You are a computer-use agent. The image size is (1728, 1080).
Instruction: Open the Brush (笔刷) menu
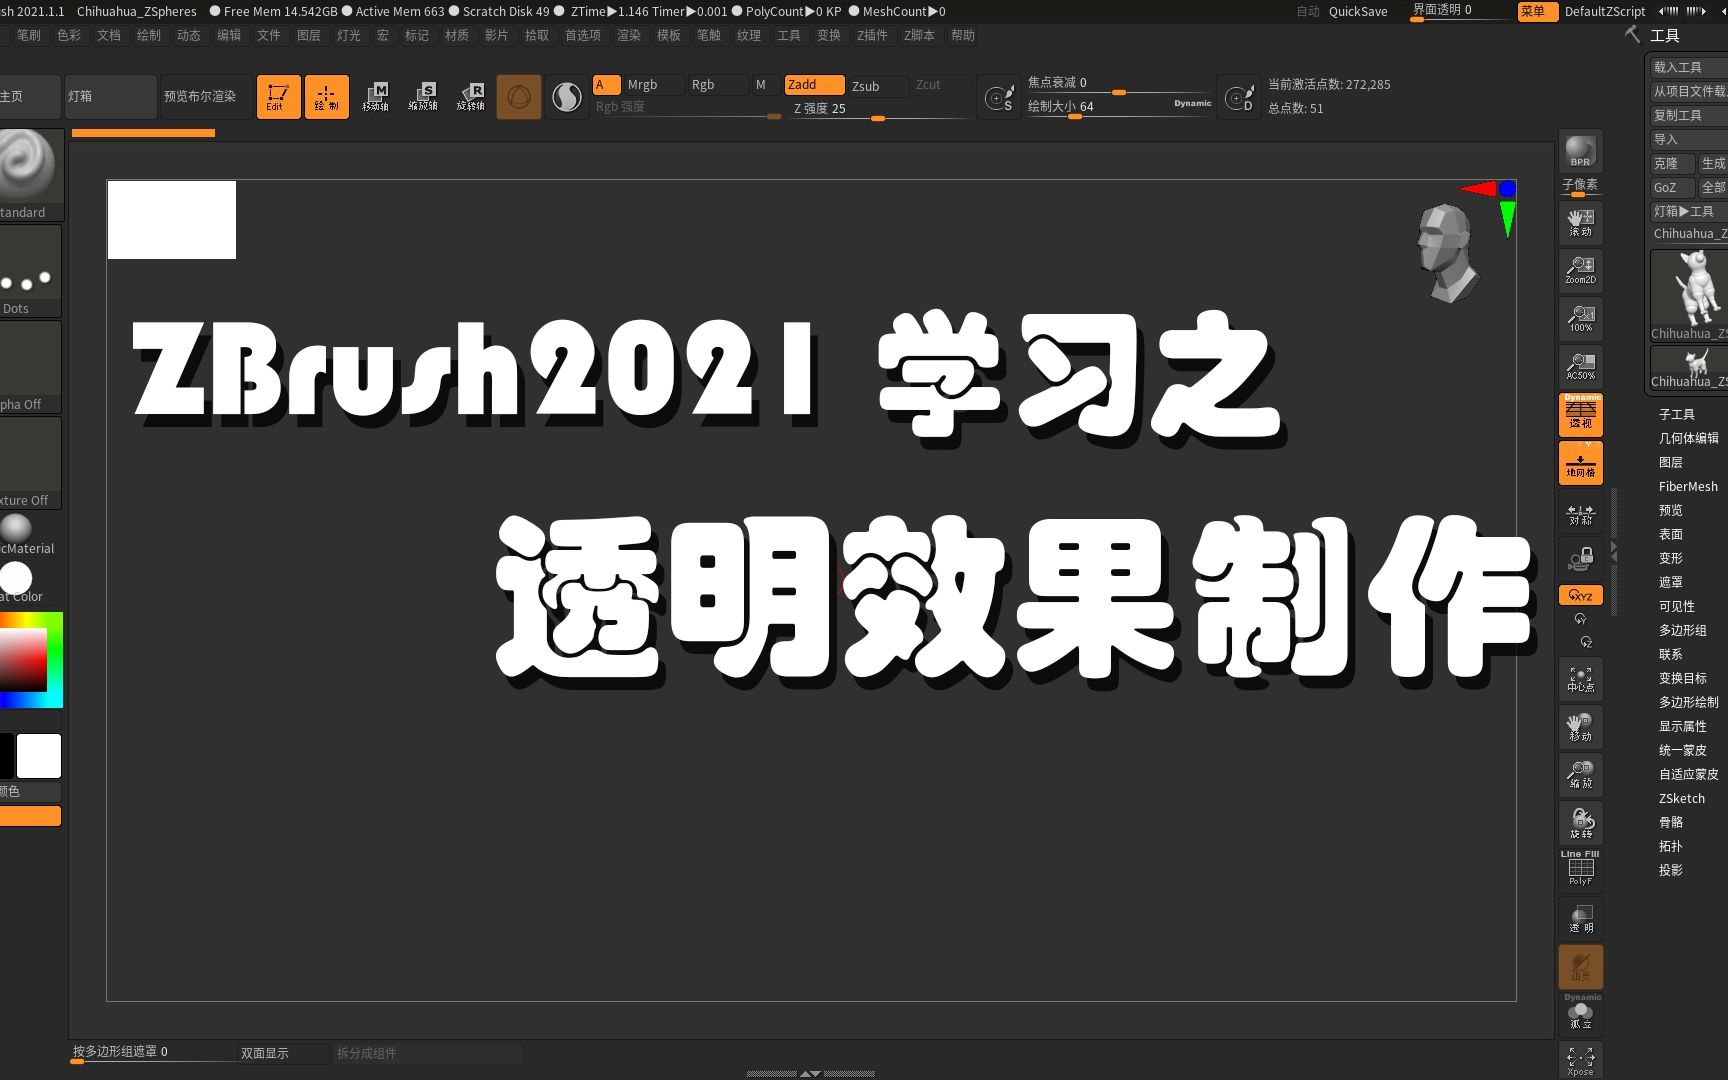(x=29, y=35)
